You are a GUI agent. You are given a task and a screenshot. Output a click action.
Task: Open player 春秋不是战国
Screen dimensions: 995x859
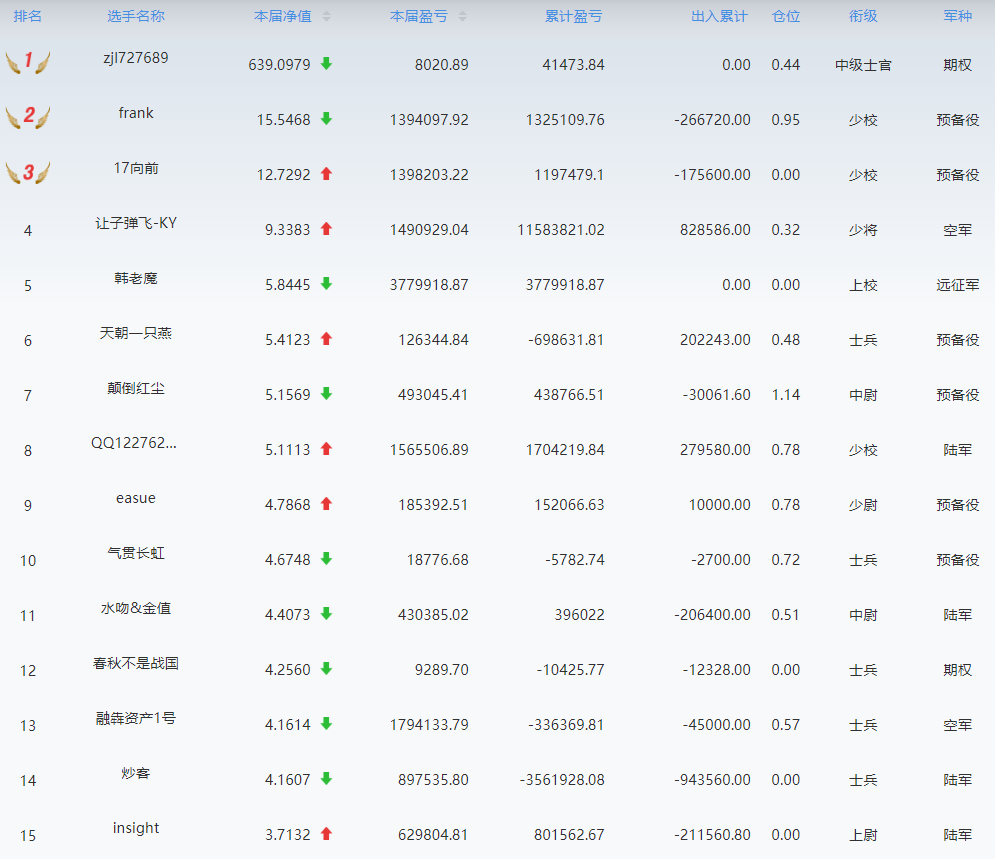[x=136, y=664]
